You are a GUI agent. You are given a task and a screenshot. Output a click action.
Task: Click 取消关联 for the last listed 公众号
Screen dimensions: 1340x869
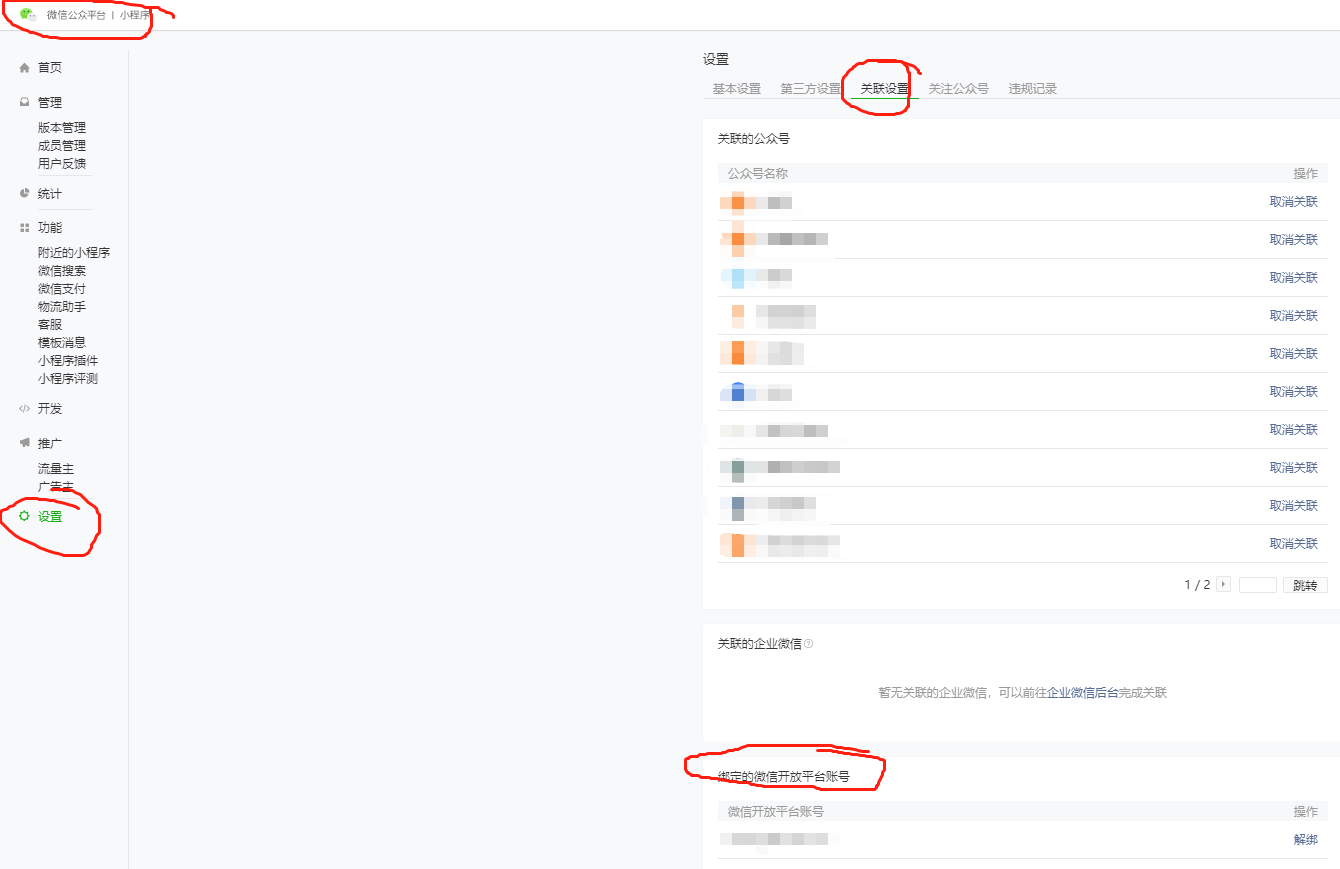[x=1294, y=544]
